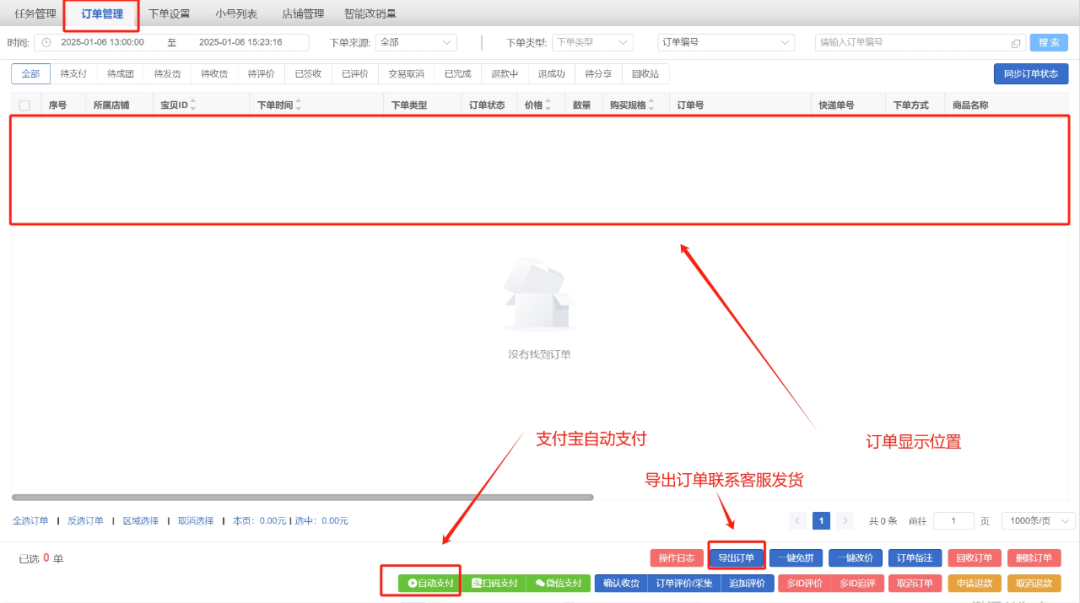
Task: Click the QR code icon on 扫码支付
Action: point(477,583)
